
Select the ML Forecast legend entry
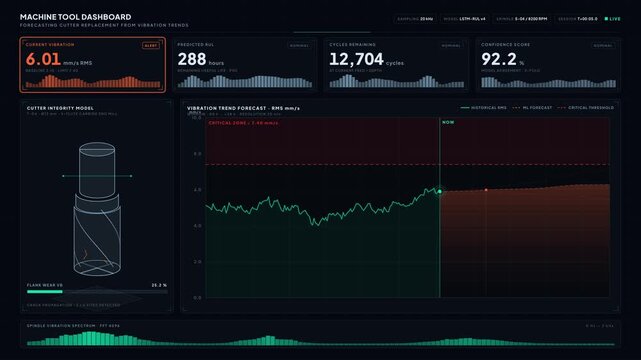[x=532, y=108]
